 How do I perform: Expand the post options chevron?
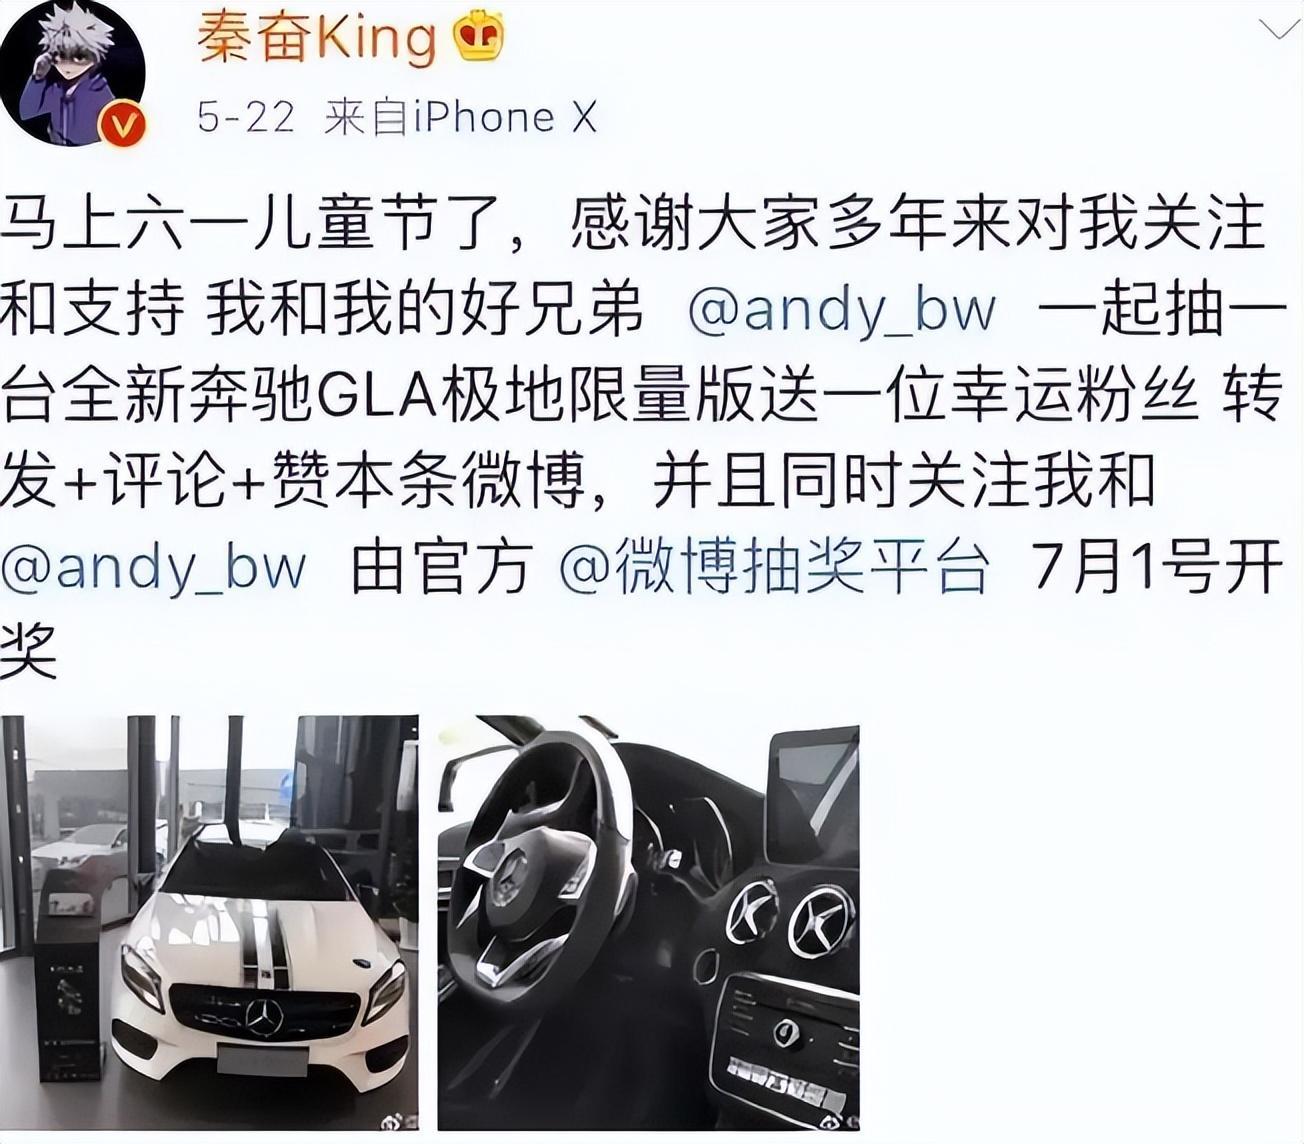[x=1278, y=32]
